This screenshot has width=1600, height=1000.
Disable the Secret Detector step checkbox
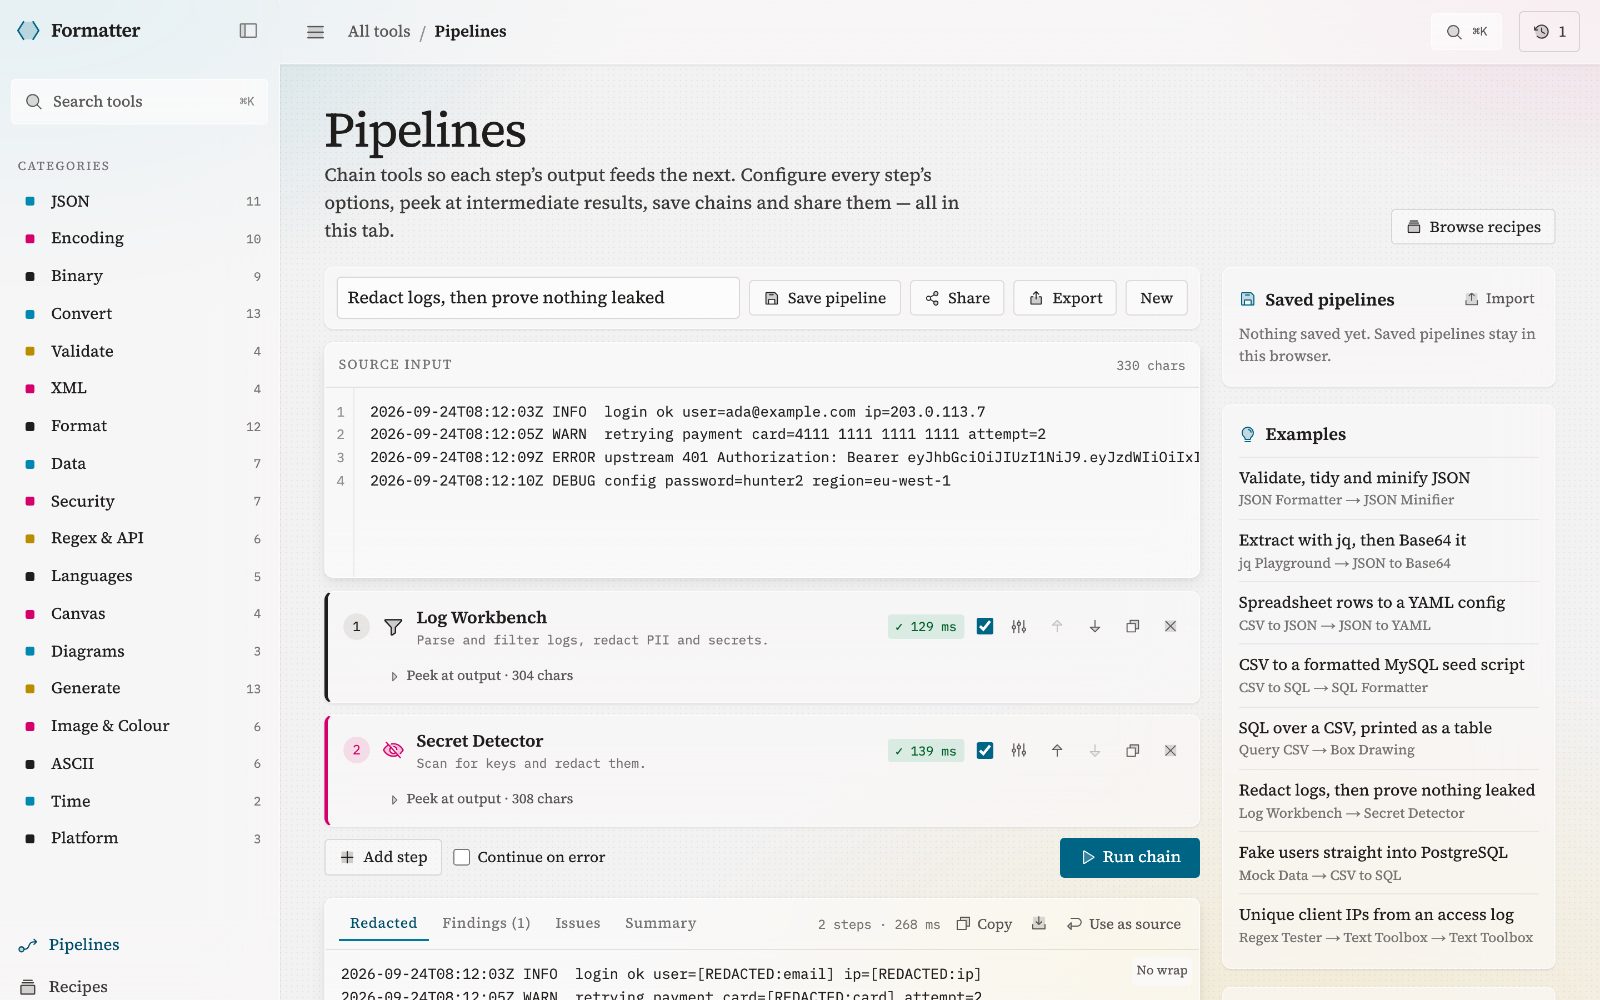[x=985, y=750]
